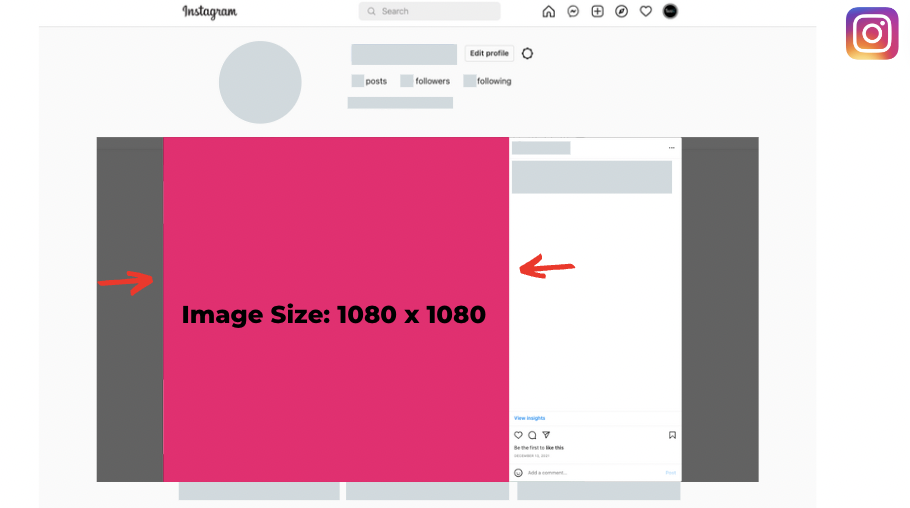Viewport: 910px width, 508px height.
Task: Open activity feed heart icon in header
Action: [x=646, y=12]
